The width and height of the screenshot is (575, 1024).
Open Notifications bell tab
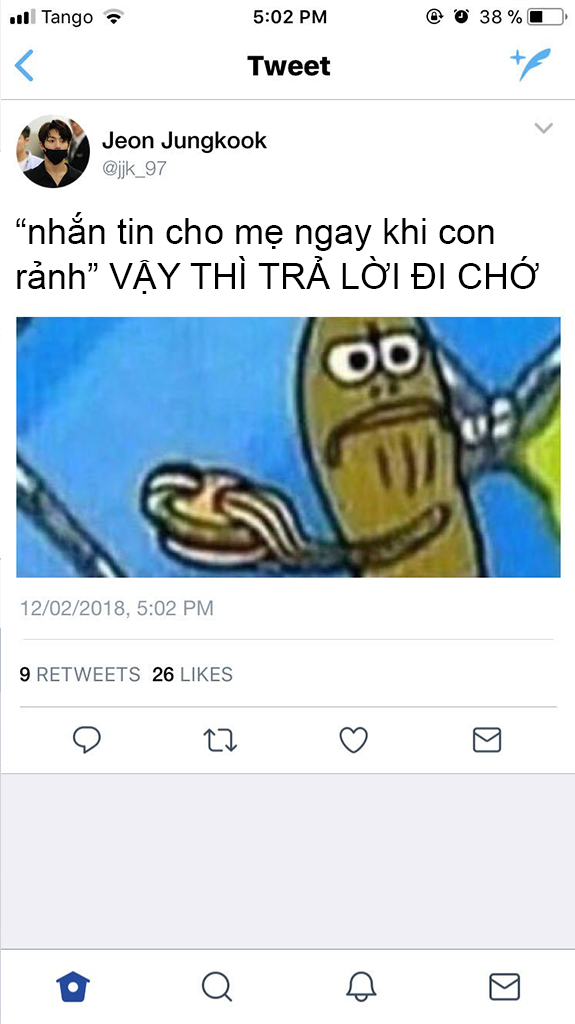361,986
